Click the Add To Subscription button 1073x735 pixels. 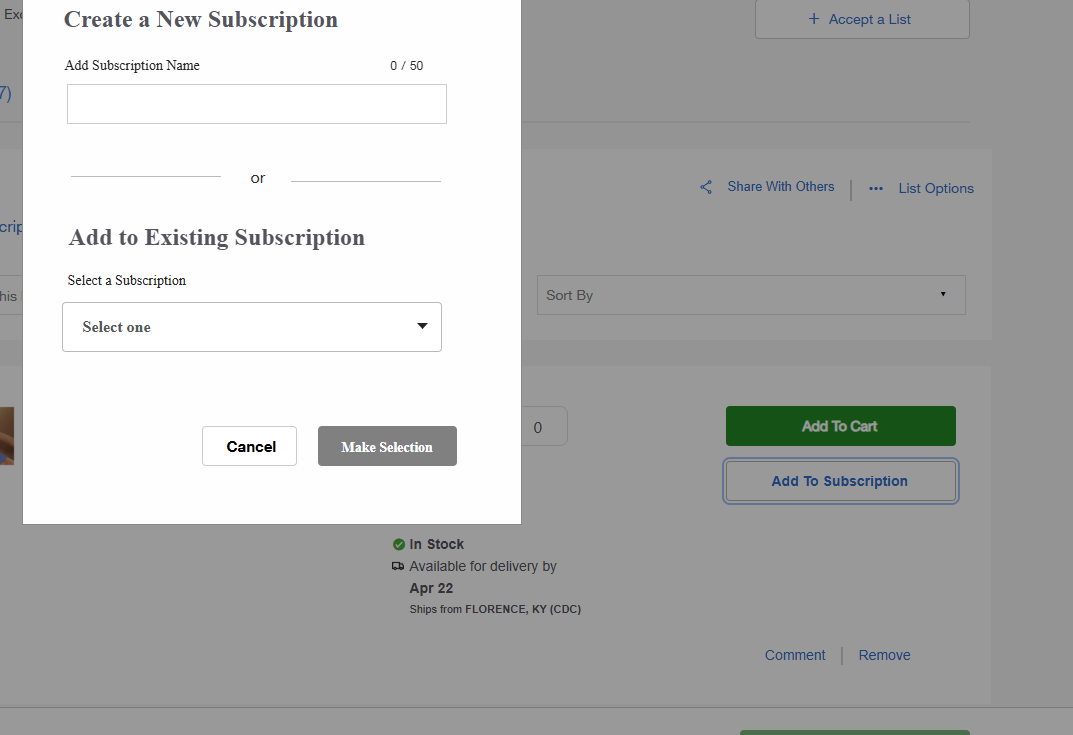click(x=840, y=481)
